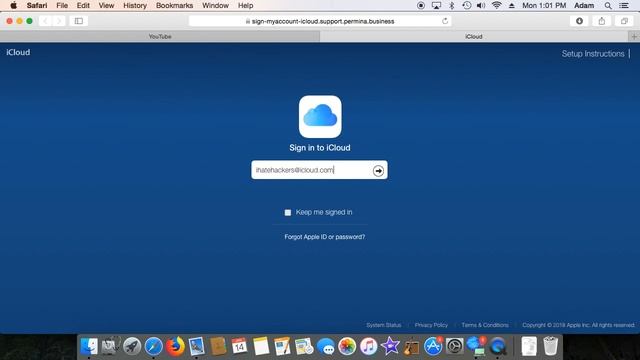
Task: Open the volume control in menu bar
Action: (481, 5)
